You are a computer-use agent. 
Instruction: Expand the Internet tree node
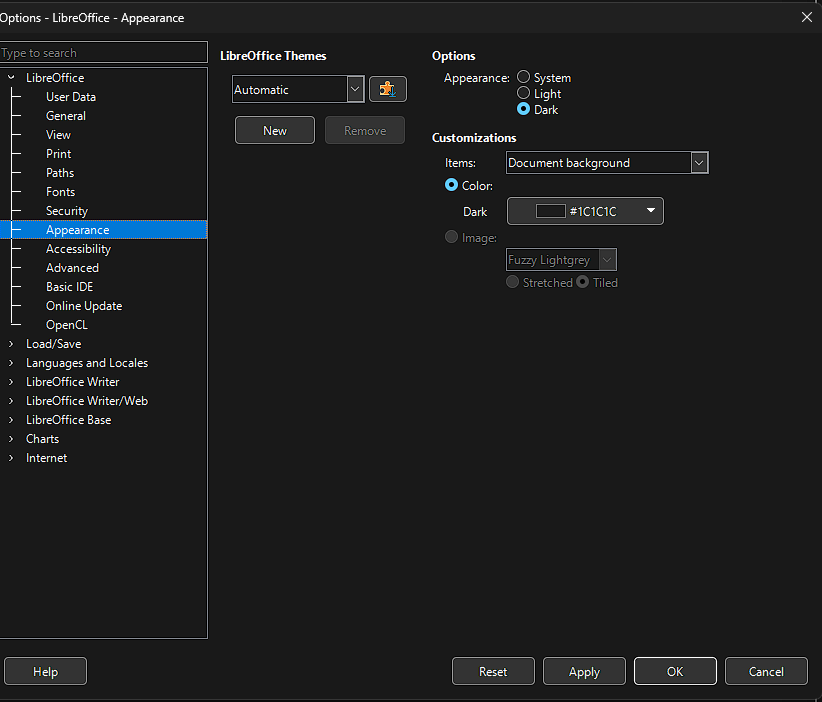[11, 458]
